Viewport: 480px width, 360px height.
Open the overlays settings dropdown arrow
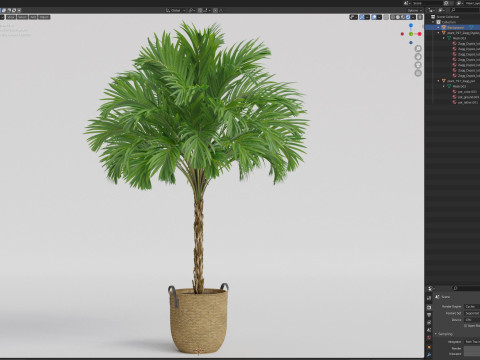[379, 17]
